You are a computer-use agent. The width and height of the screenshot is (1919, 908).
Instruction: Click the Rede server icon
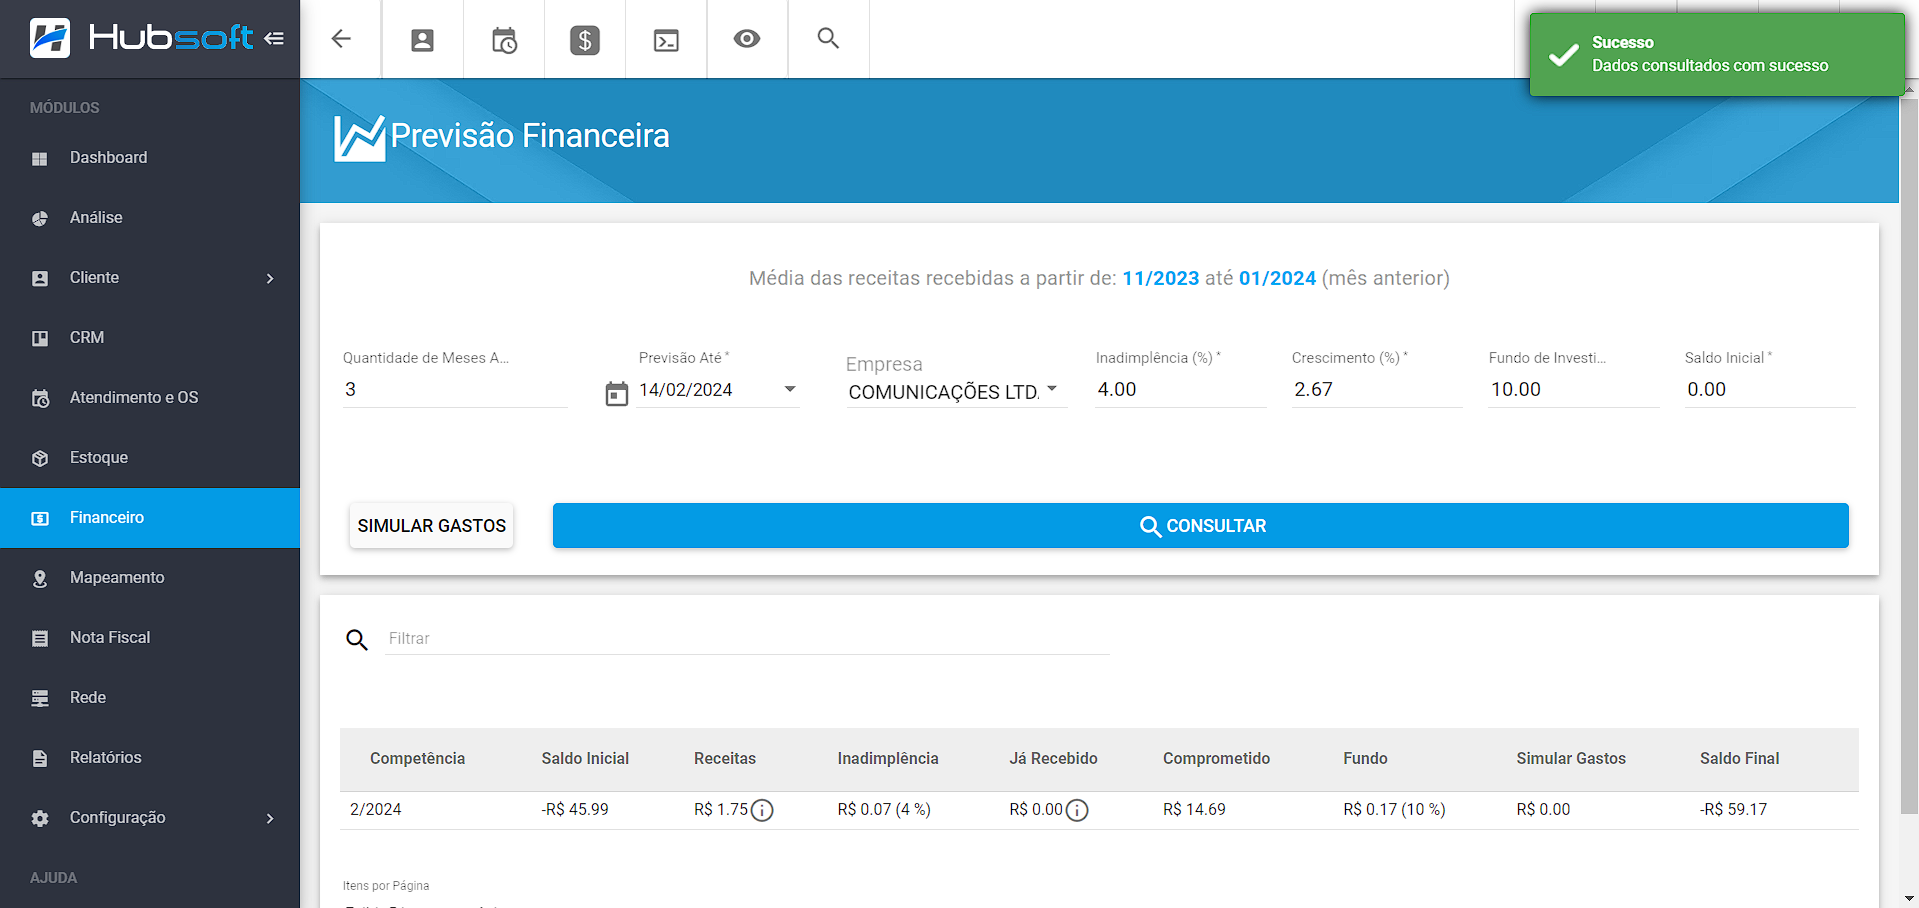pos(40,698)
